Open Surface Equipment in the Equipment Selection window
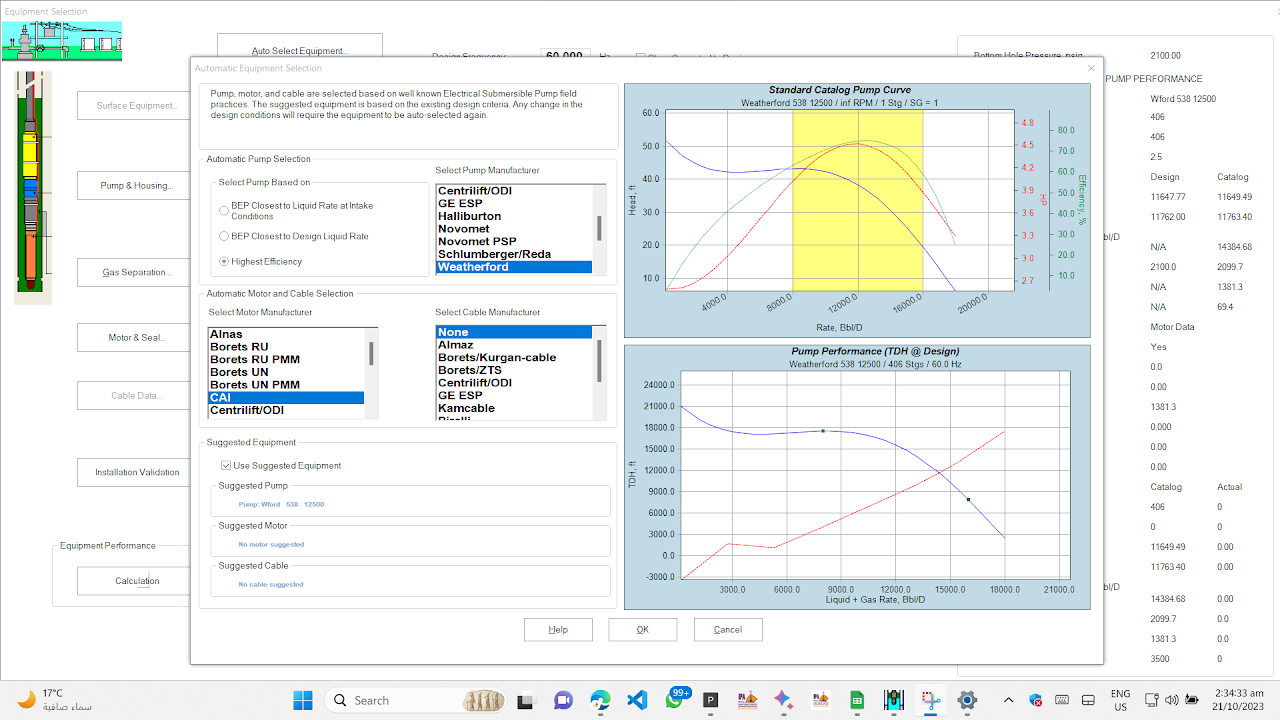This screenshot has height=720, width=1280. 135,105
